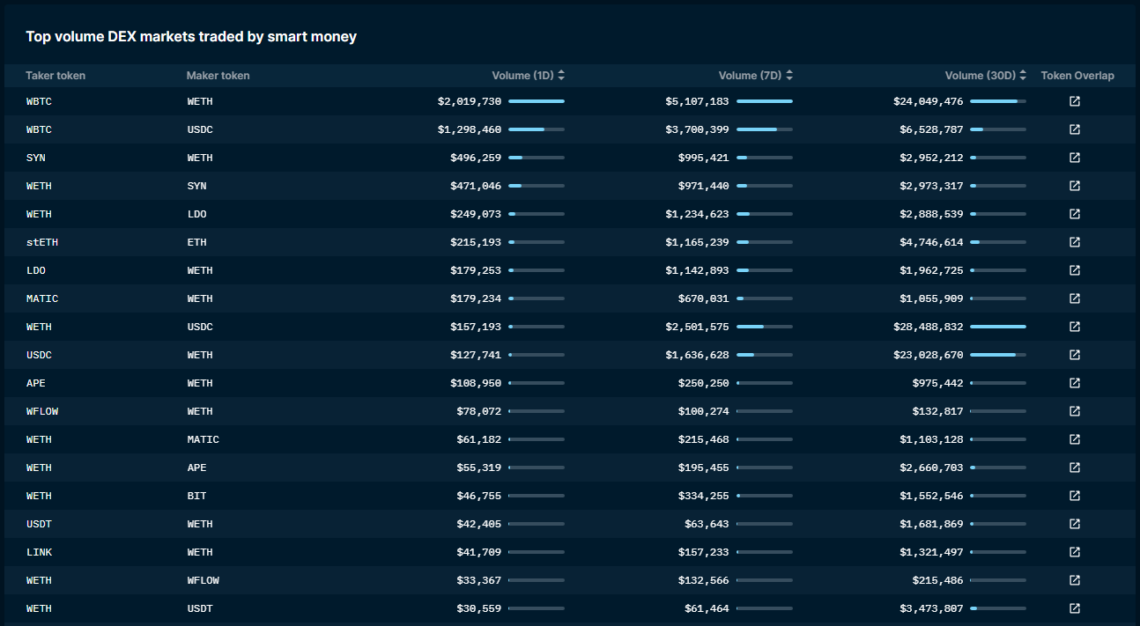Viewport: 1140px width, 626px height.
Task: Click the Taker token column header
Action: 56,76
